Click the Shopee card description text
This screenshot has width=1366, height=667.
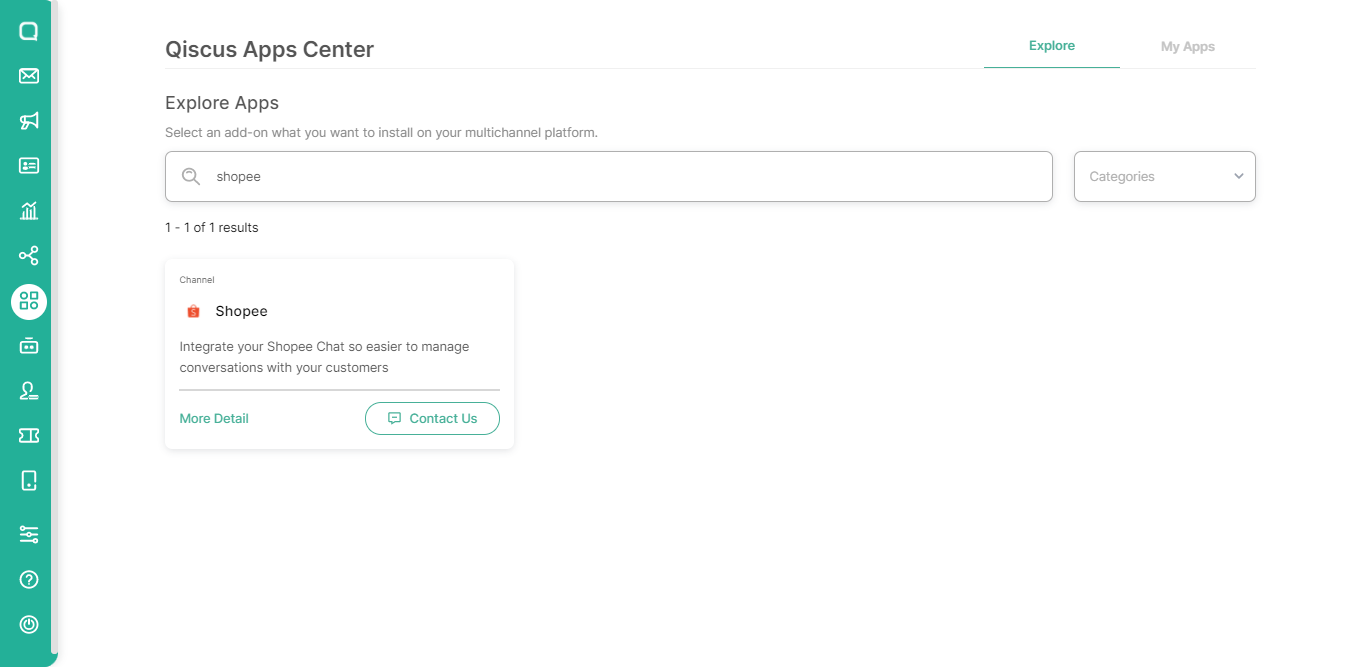coord(325,357)
